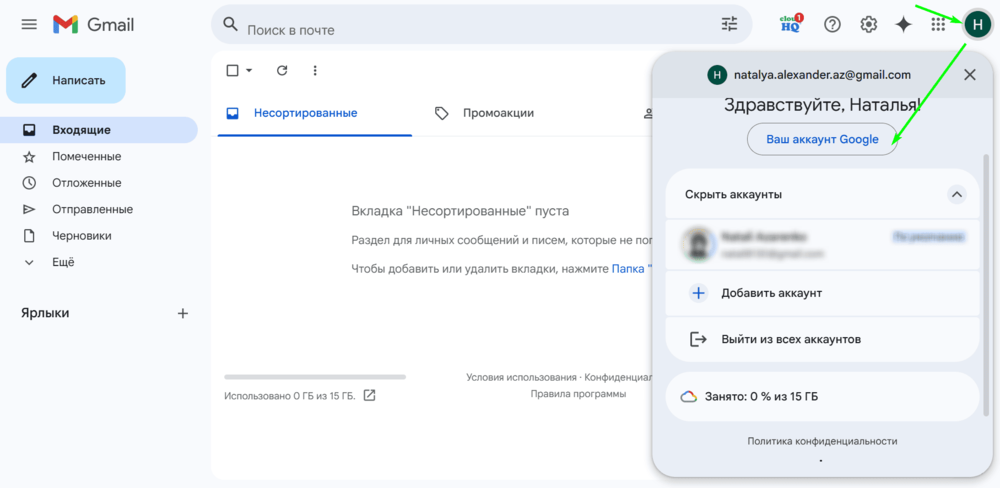This screenshot has height=488, width=1000.
Task: Open the Help question mark icon
Action: click(x=832, y=24)
